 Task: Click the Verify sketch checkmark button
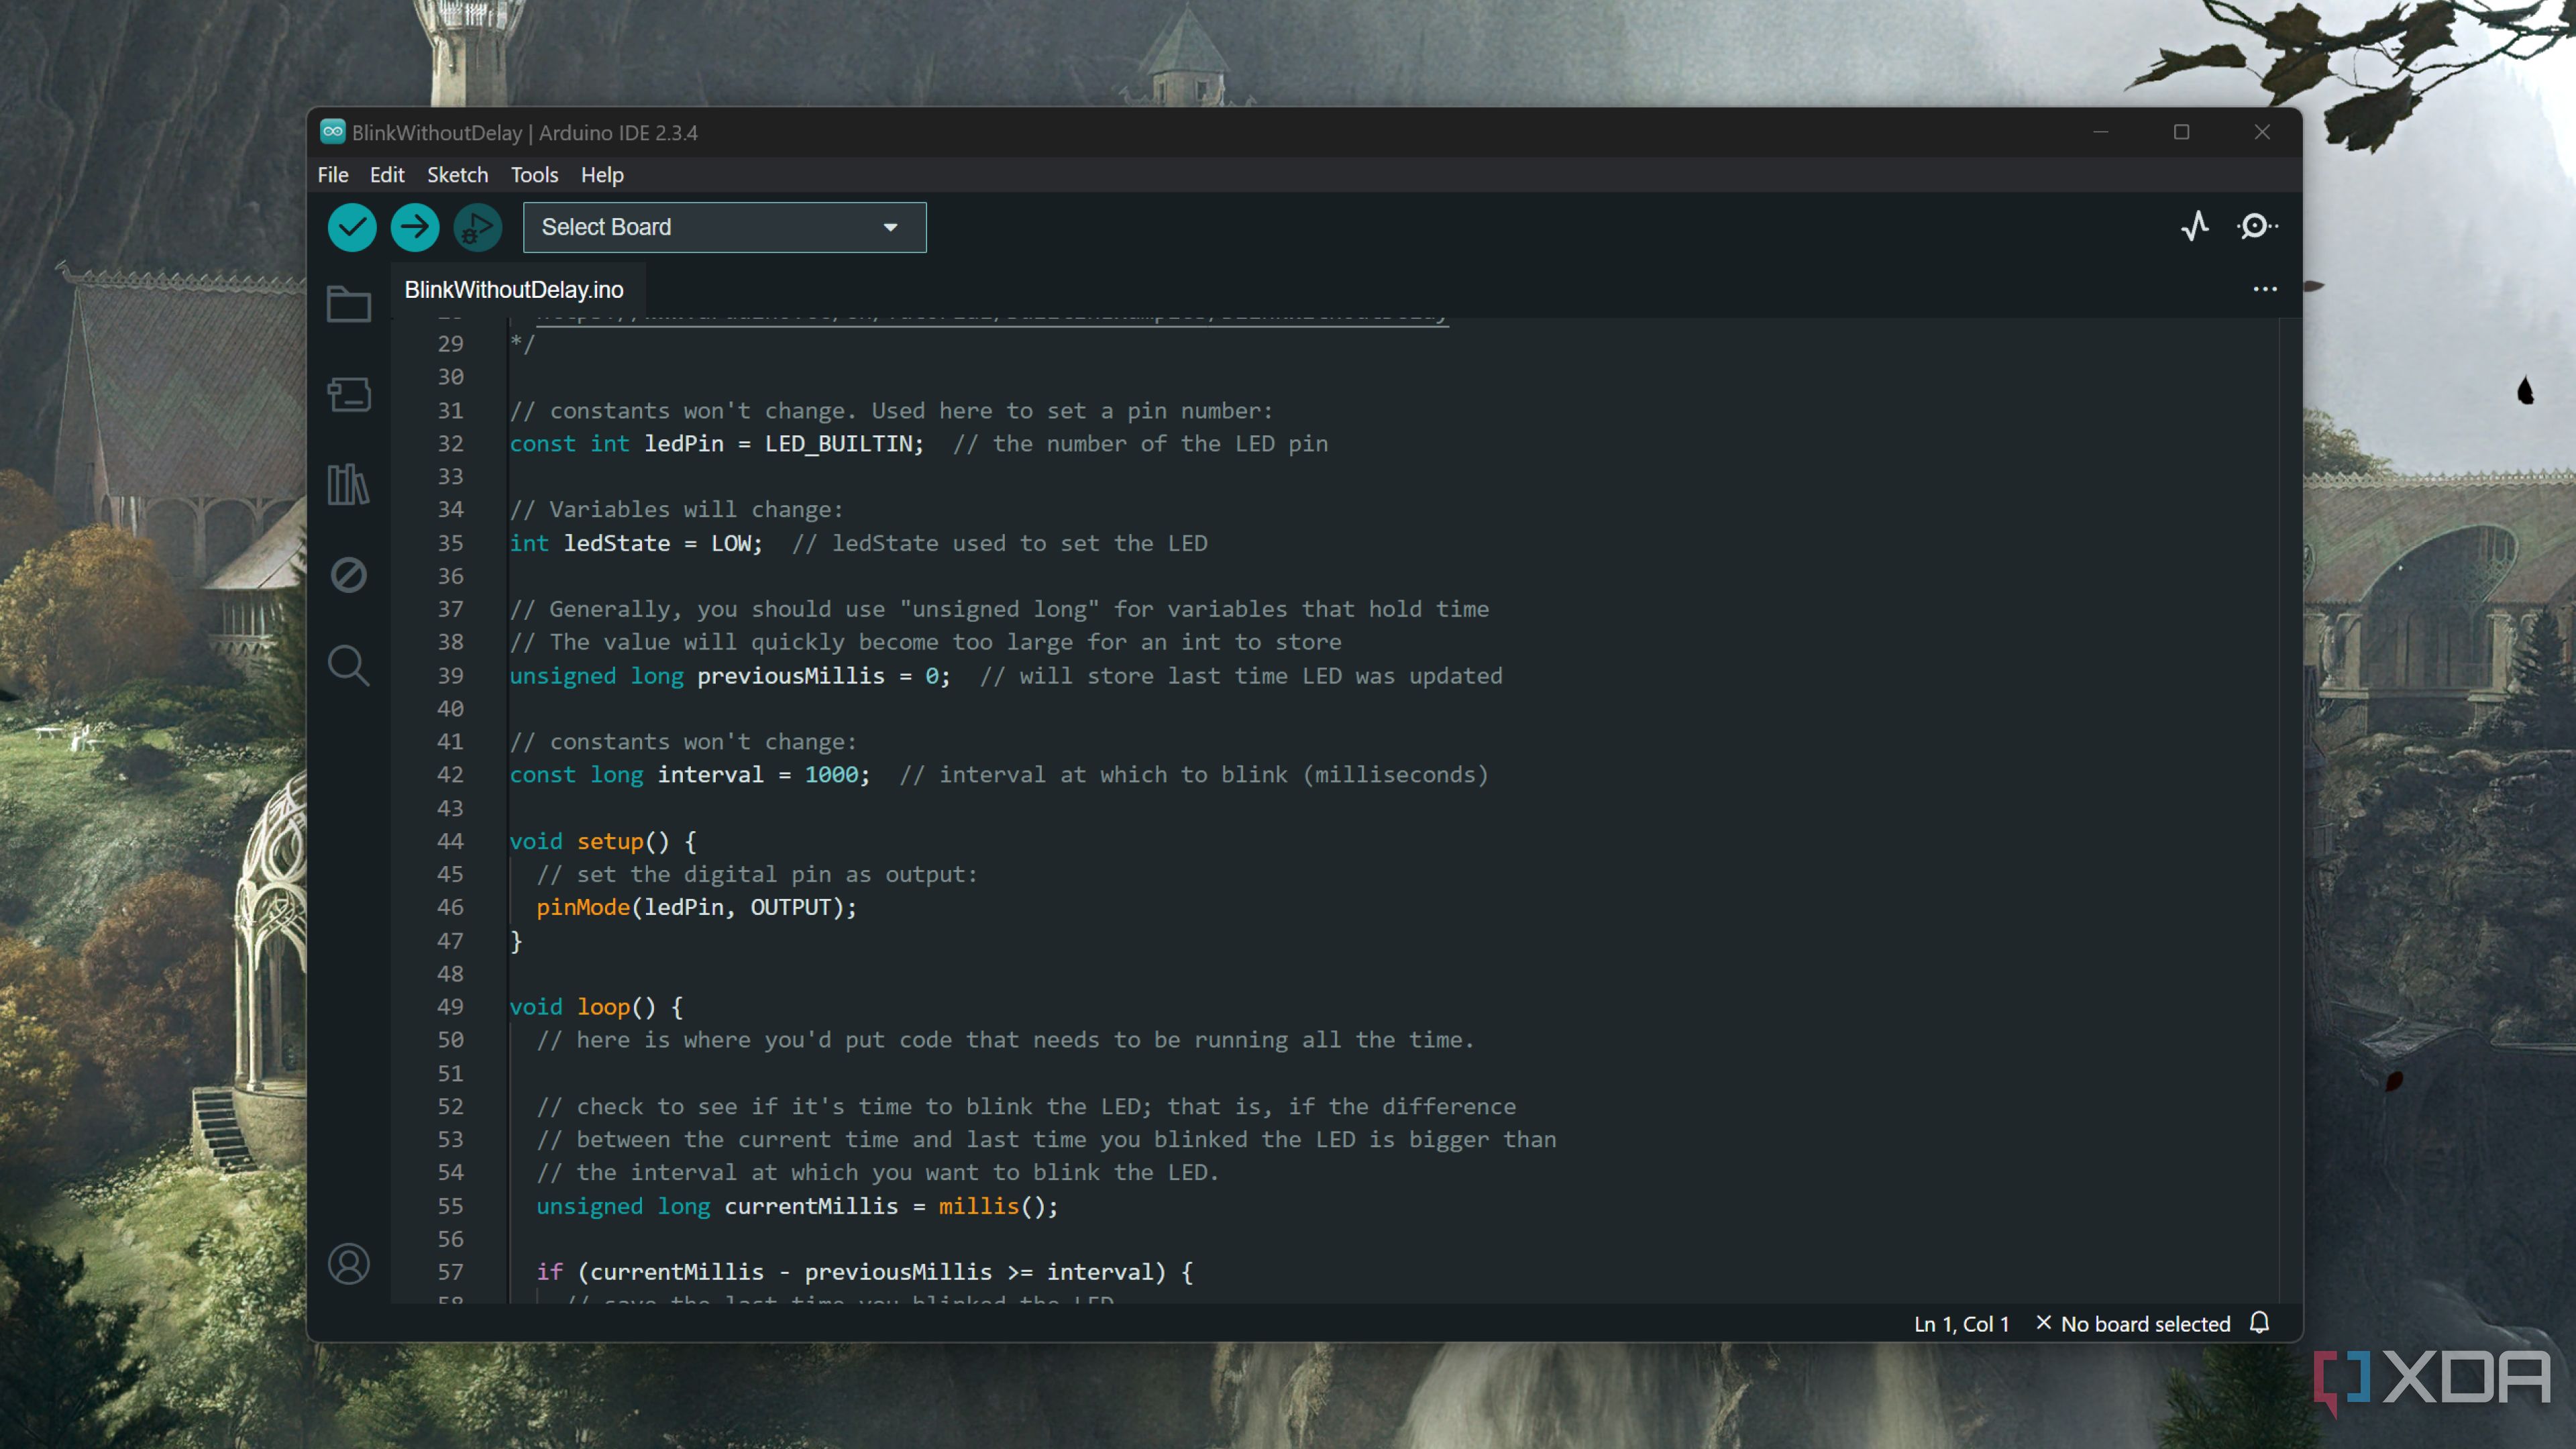pos(352,227)
